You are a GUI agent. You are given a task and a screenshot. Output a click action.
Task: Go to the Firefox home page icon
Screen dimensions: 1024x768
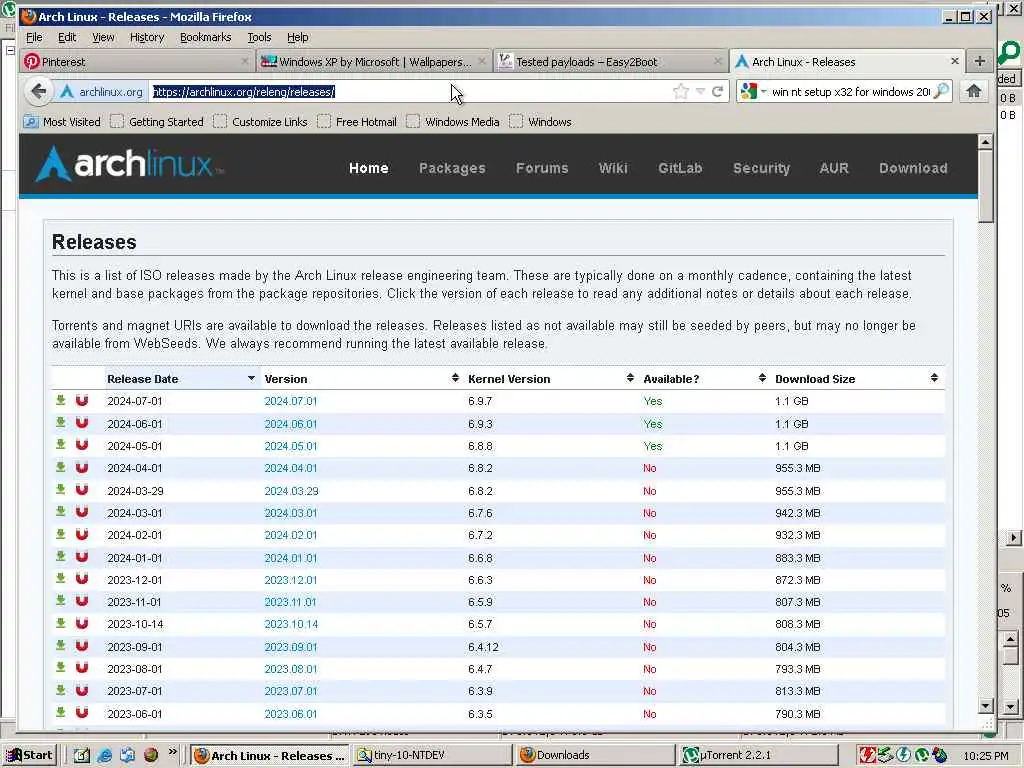(x=974, y=91)
